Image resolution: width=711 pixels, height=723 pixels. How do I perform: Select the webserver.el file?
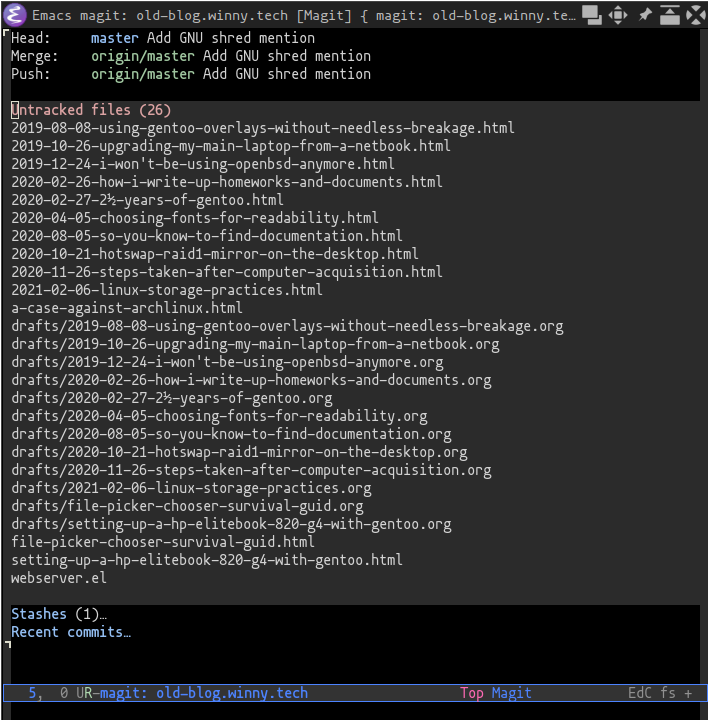click(59, 578)
